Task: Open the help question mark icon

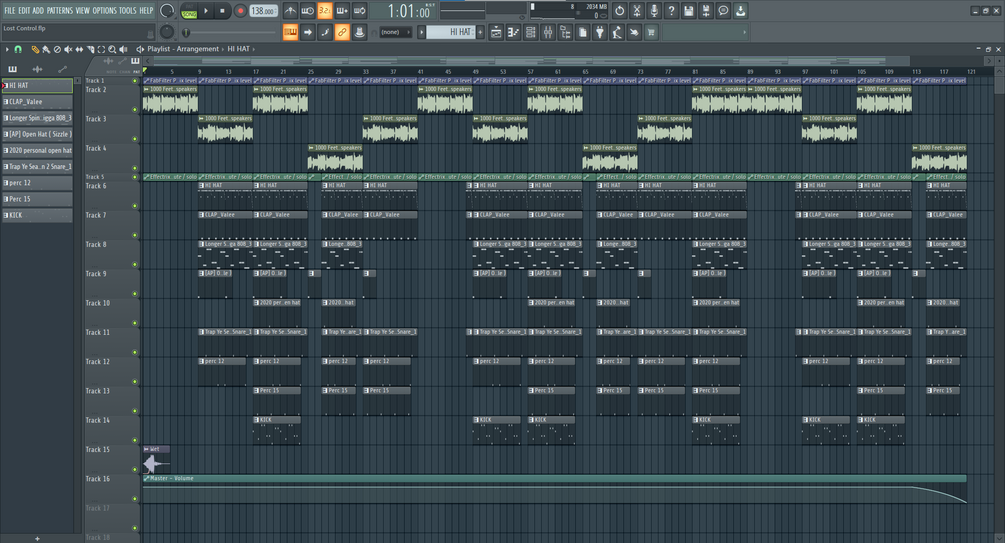Action: click(x=671, y=11)
